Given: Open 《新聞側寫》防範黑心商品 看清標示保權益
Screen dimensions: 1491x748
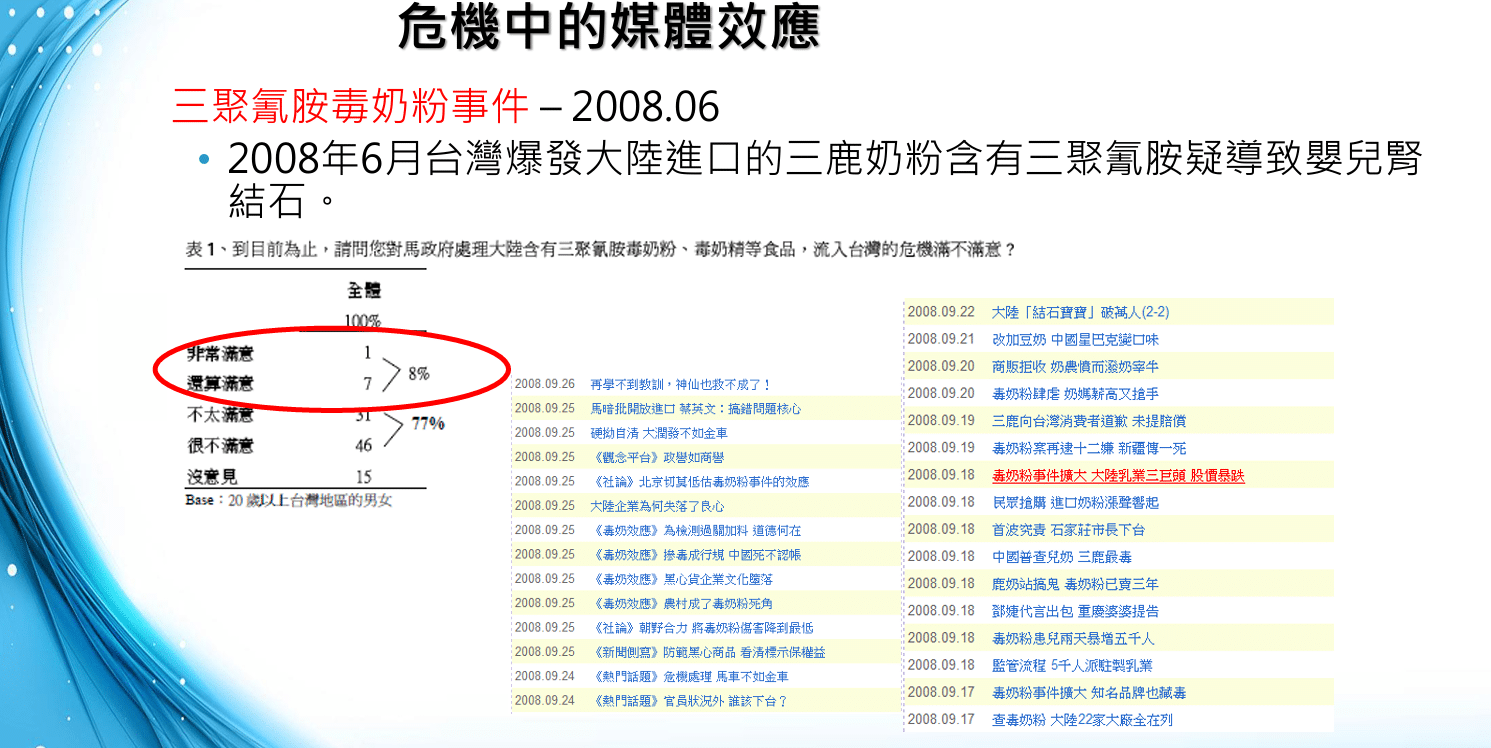Looking at the screenshot, I should pos(708,652).
